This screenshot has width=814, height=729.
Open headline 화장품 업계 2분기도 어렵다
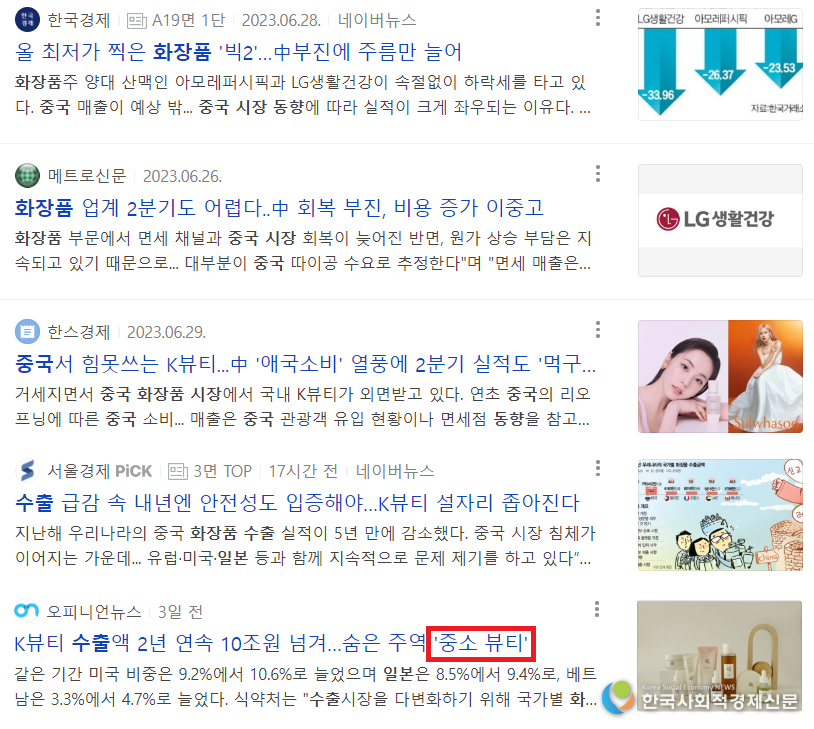point(279,208)
